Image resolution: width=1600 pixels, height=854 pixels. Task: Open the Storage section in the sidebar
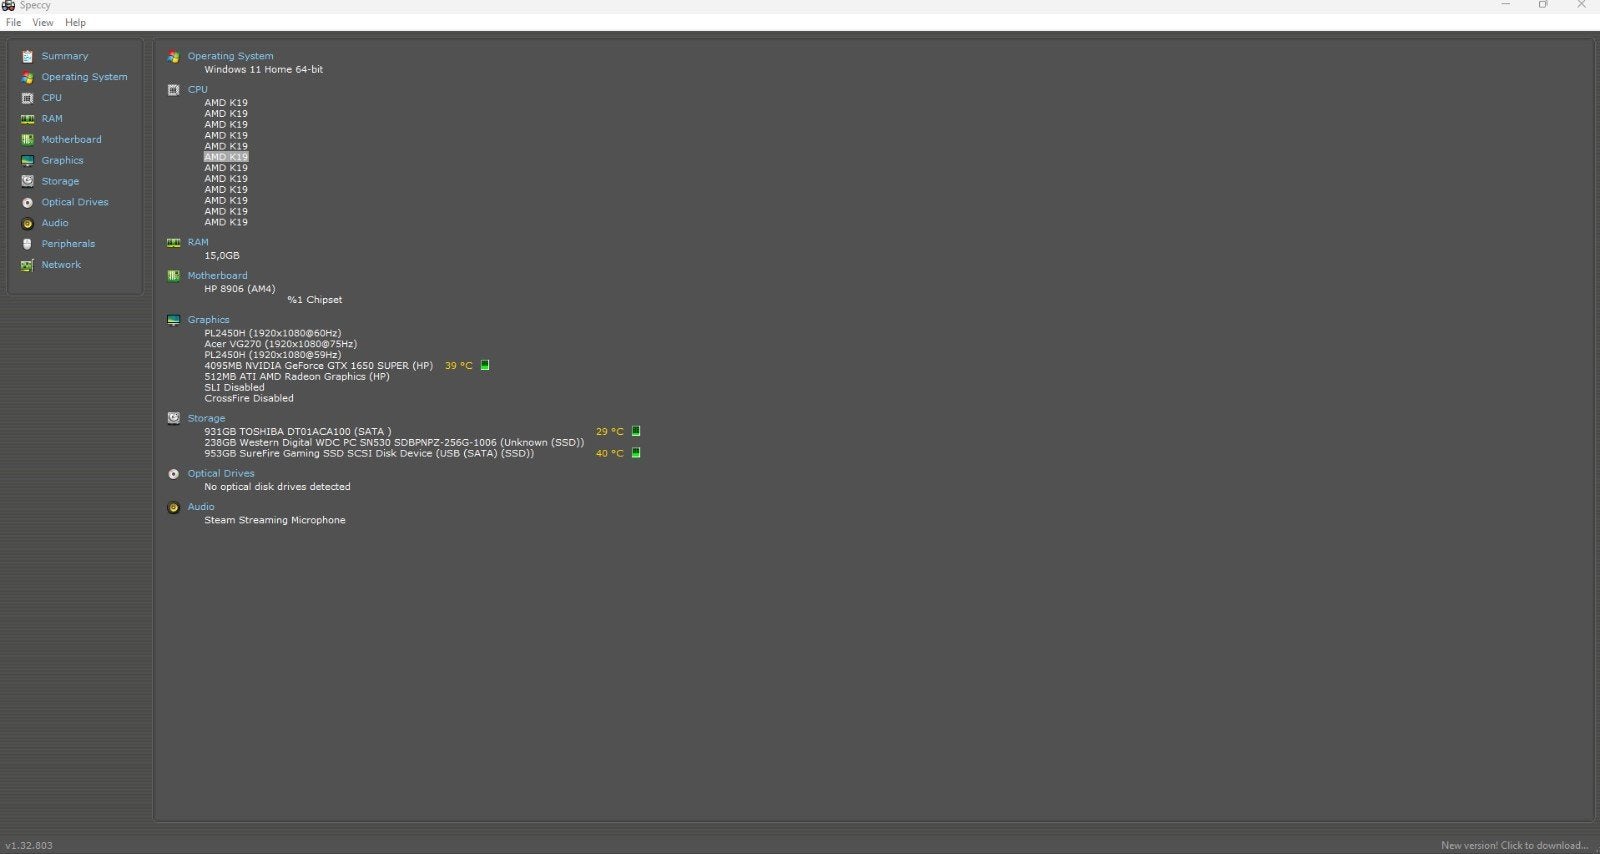coord(60,181)
